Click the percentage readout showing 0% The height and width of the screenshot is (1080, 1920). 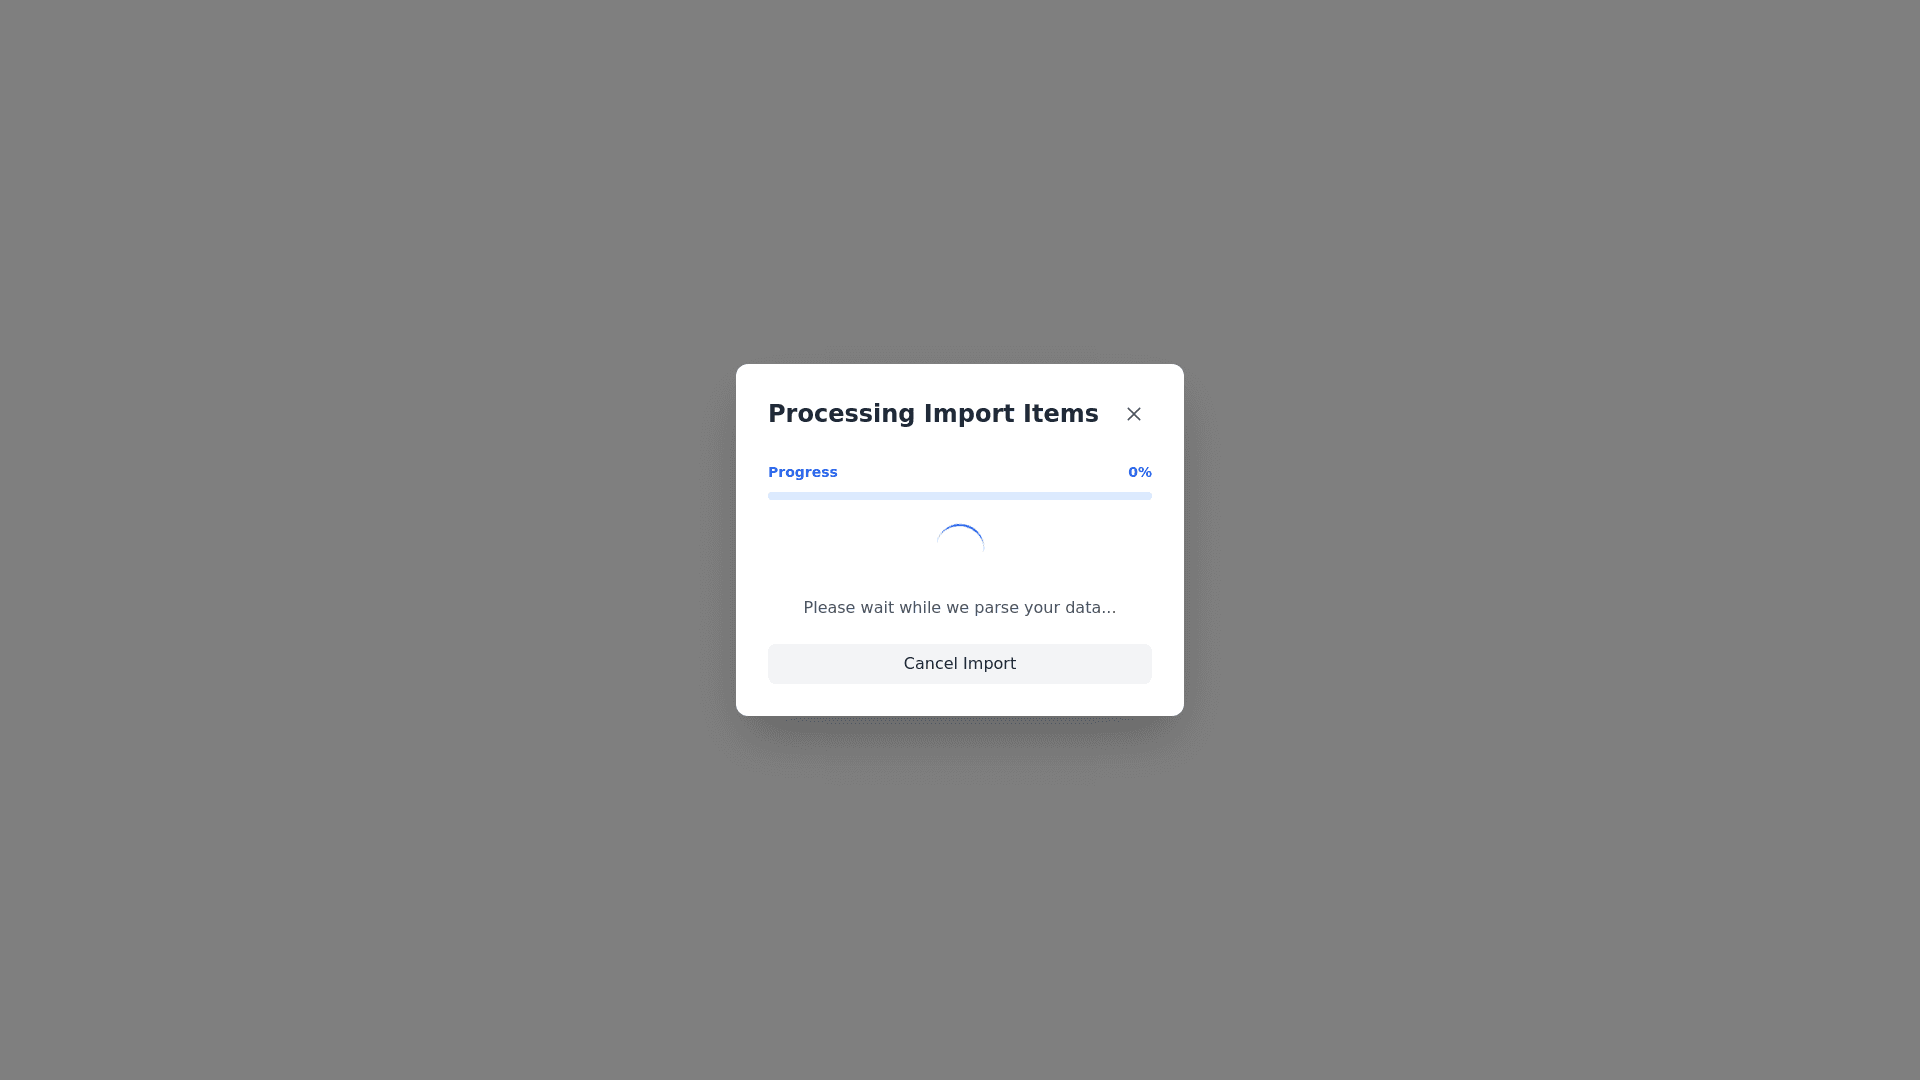1140,472
